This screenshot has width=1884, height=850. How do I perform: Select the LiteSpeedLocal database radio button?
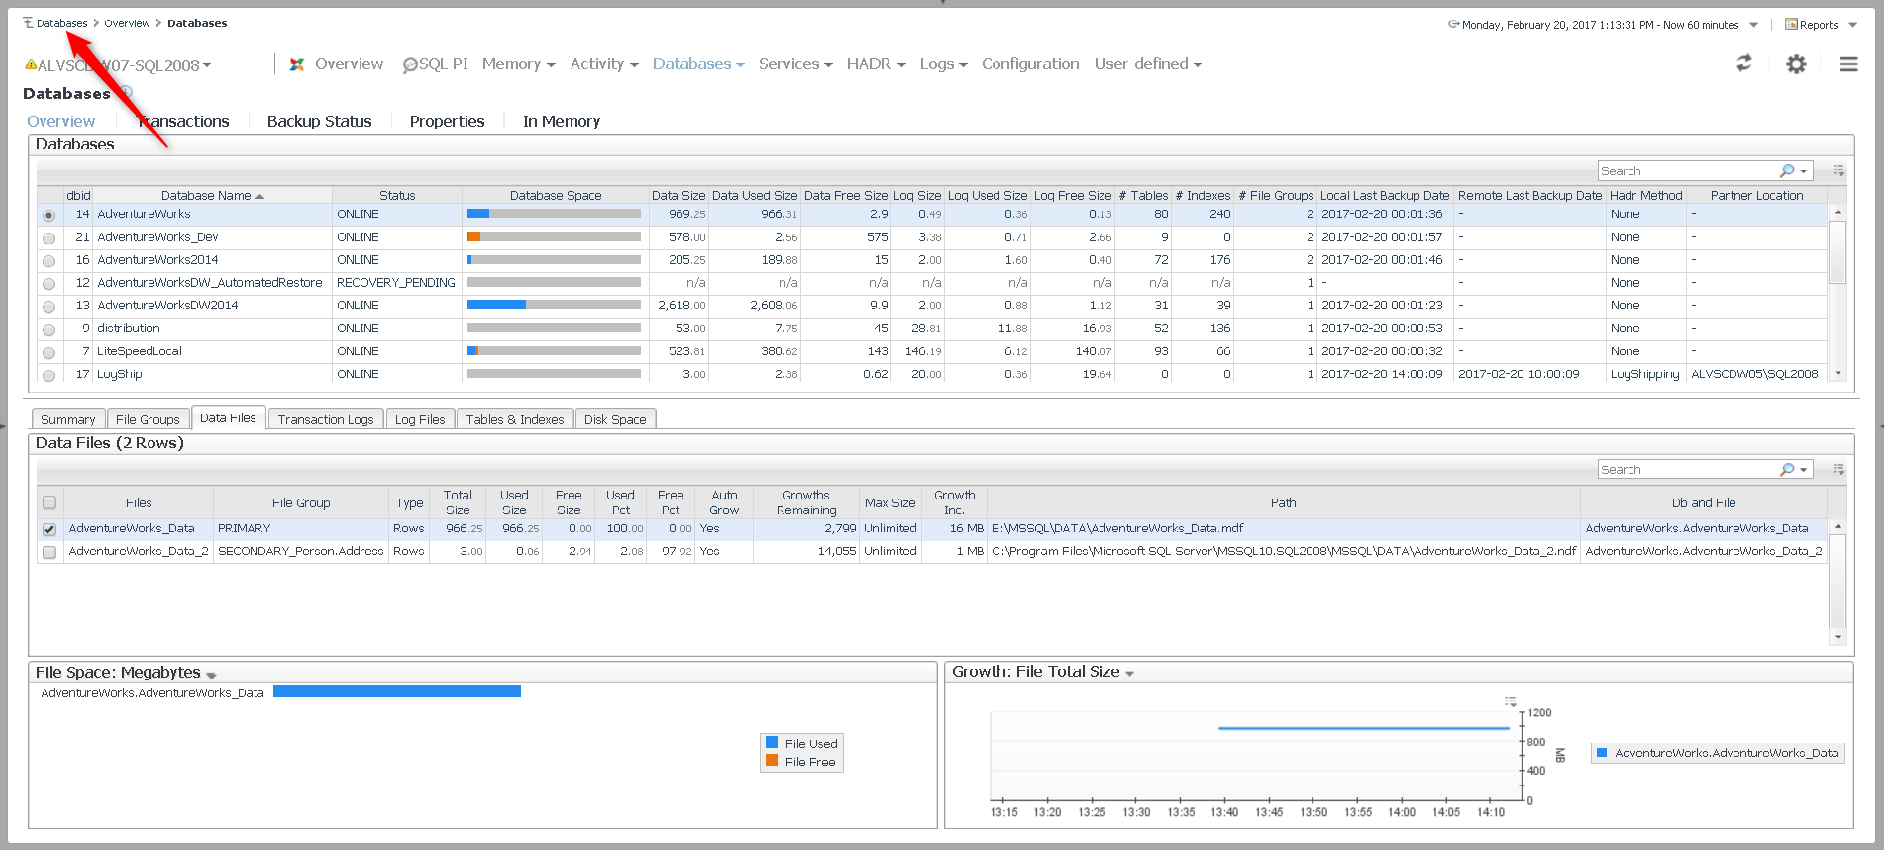click(x=49, y=352)
